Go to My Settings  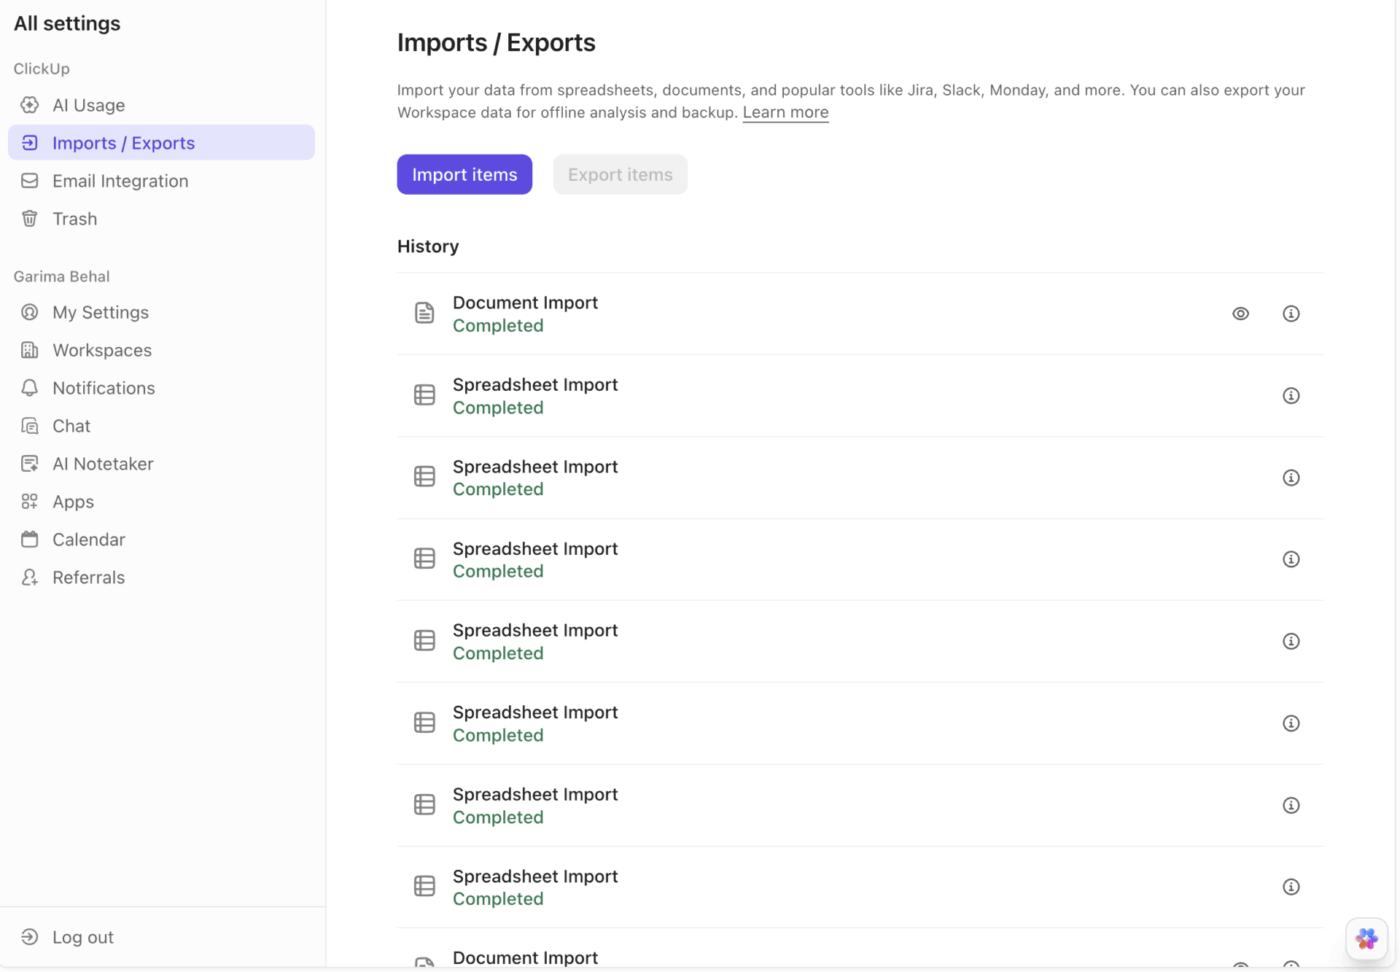pos(100,313)
